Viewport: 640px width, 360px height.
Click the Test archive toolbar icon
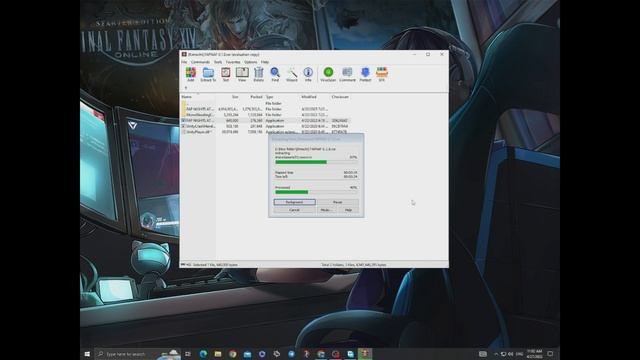coord(226,74)
